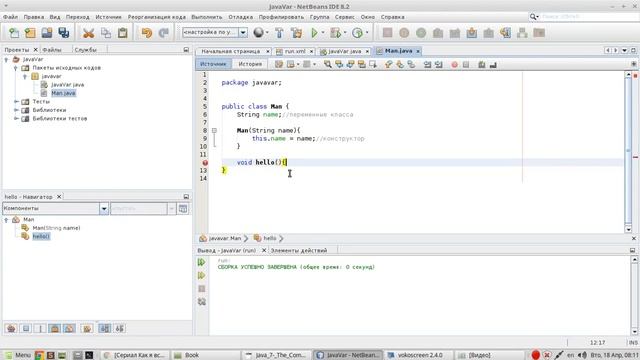Image resolution: width=640 pixels, height=360 pixels.
Task: Expand the Тесты folder node
Action: 16,102
